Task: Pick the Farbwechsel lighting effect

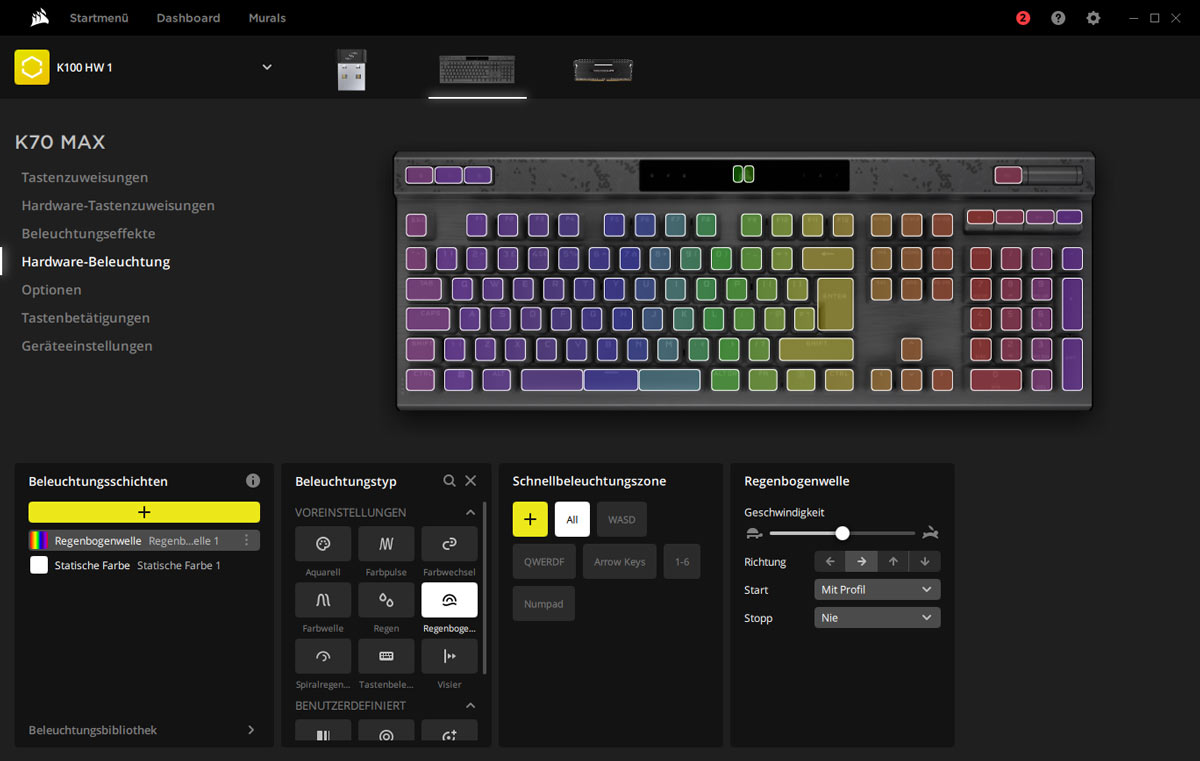Action: pyautogui.click(x=449, y=544)
